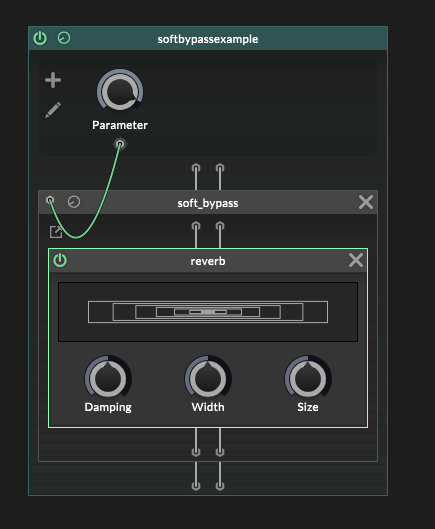Click the Width knob

pos(208,377)
